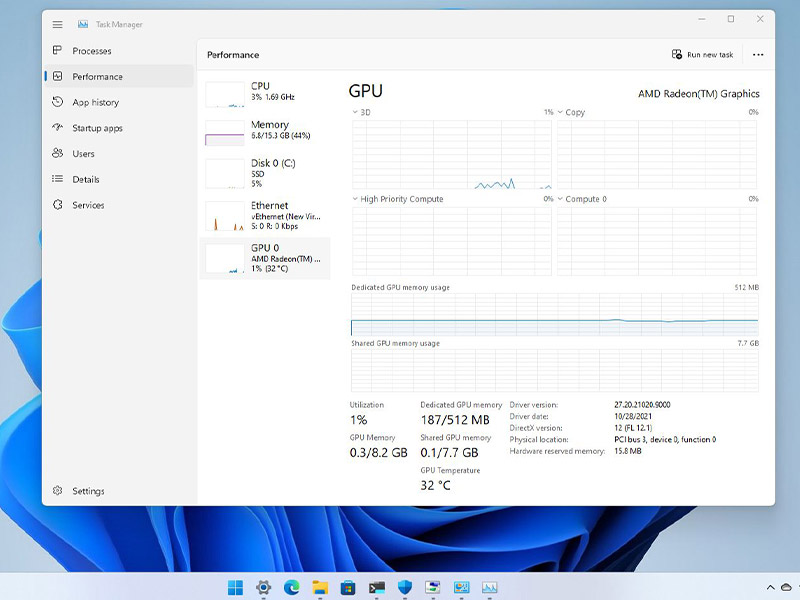This screenshot has height=600, width=800.
Task: Click the driver version value 27.20.21020.9000
Action: (x=642, y=405)
